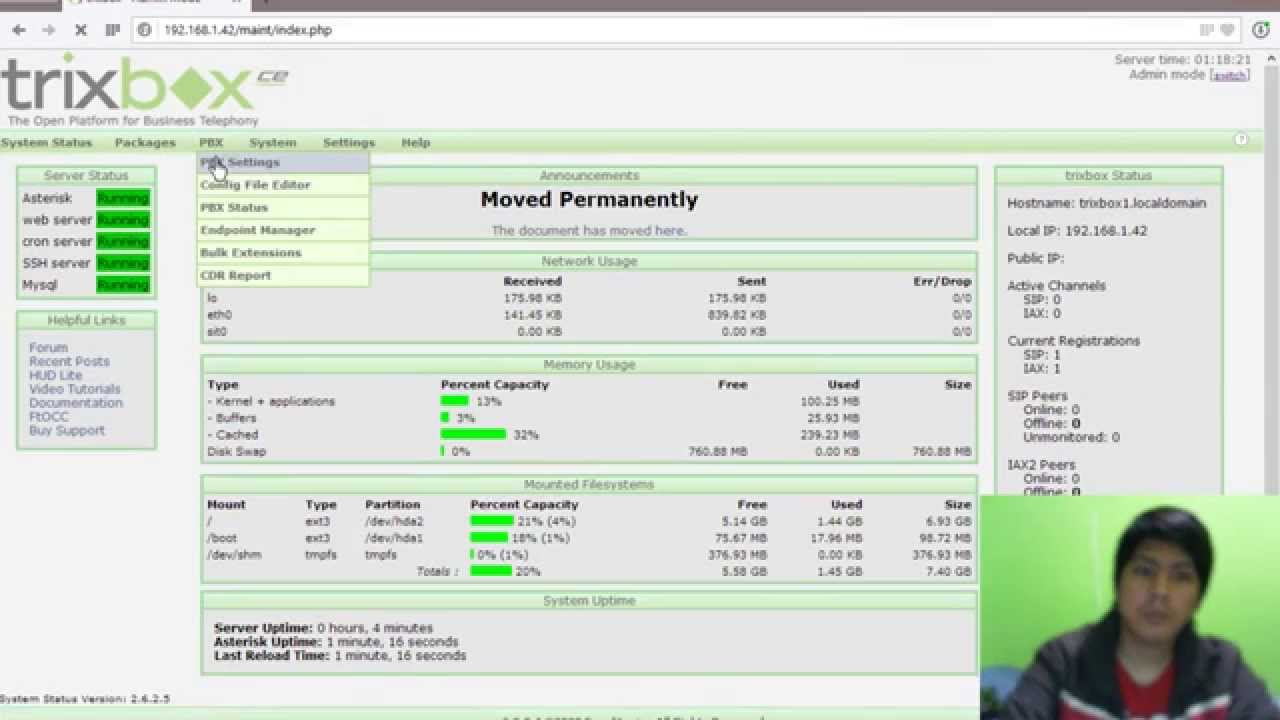The width and height of the screenshot is (1280, 720).
Task: Click the Memory Usage section header
Action: tap(589, 365)
